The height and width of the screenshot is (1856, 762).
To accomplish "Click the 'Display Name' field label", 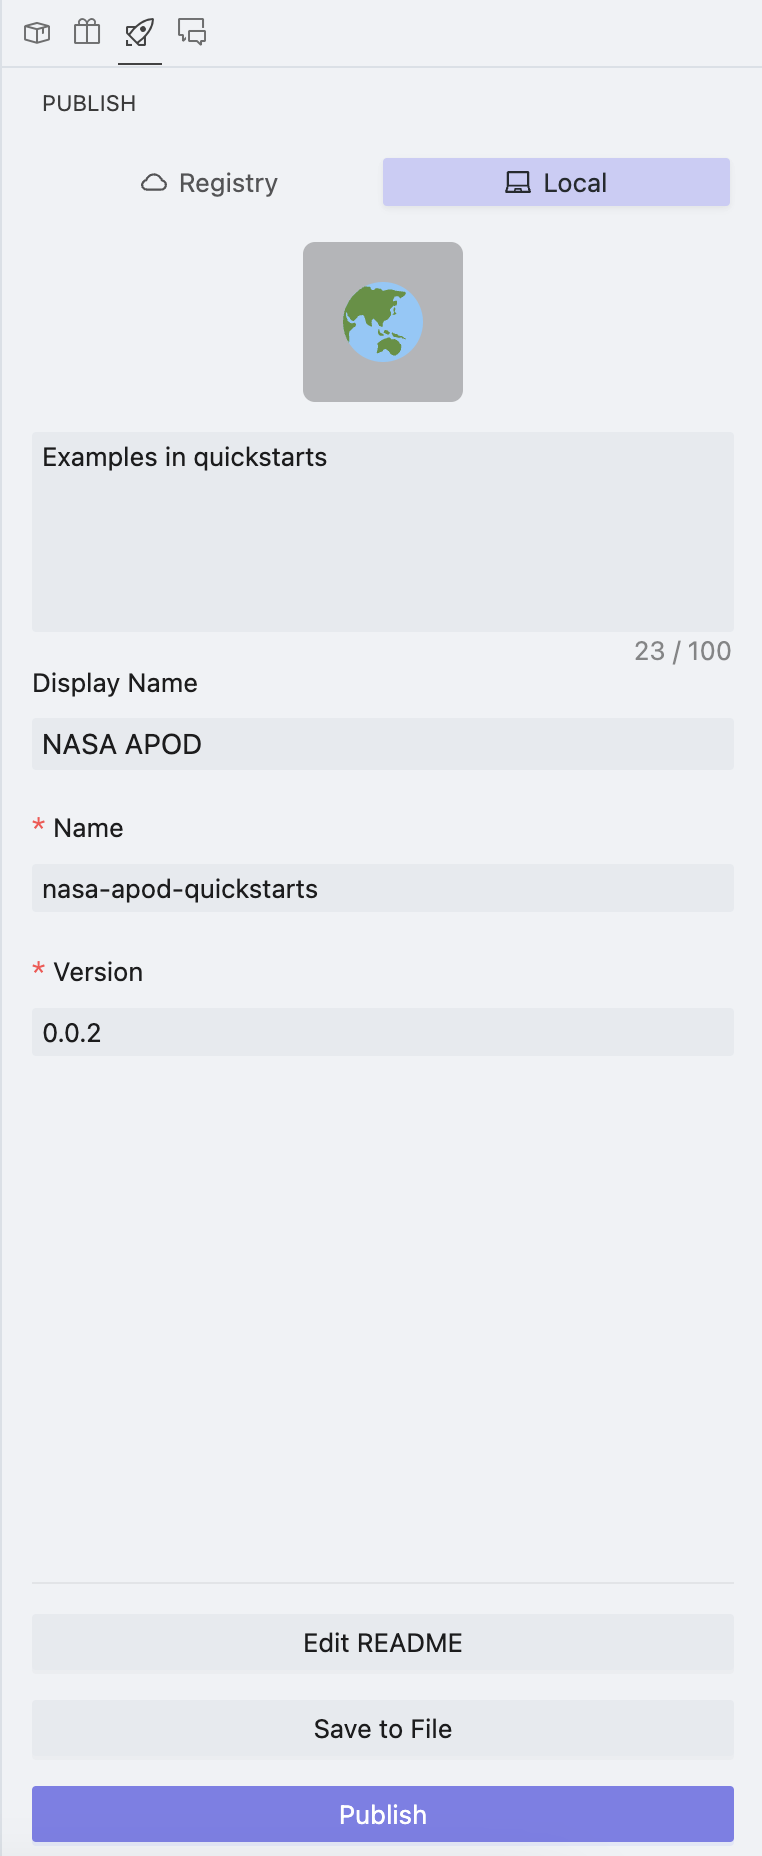I will coord(115,683).
